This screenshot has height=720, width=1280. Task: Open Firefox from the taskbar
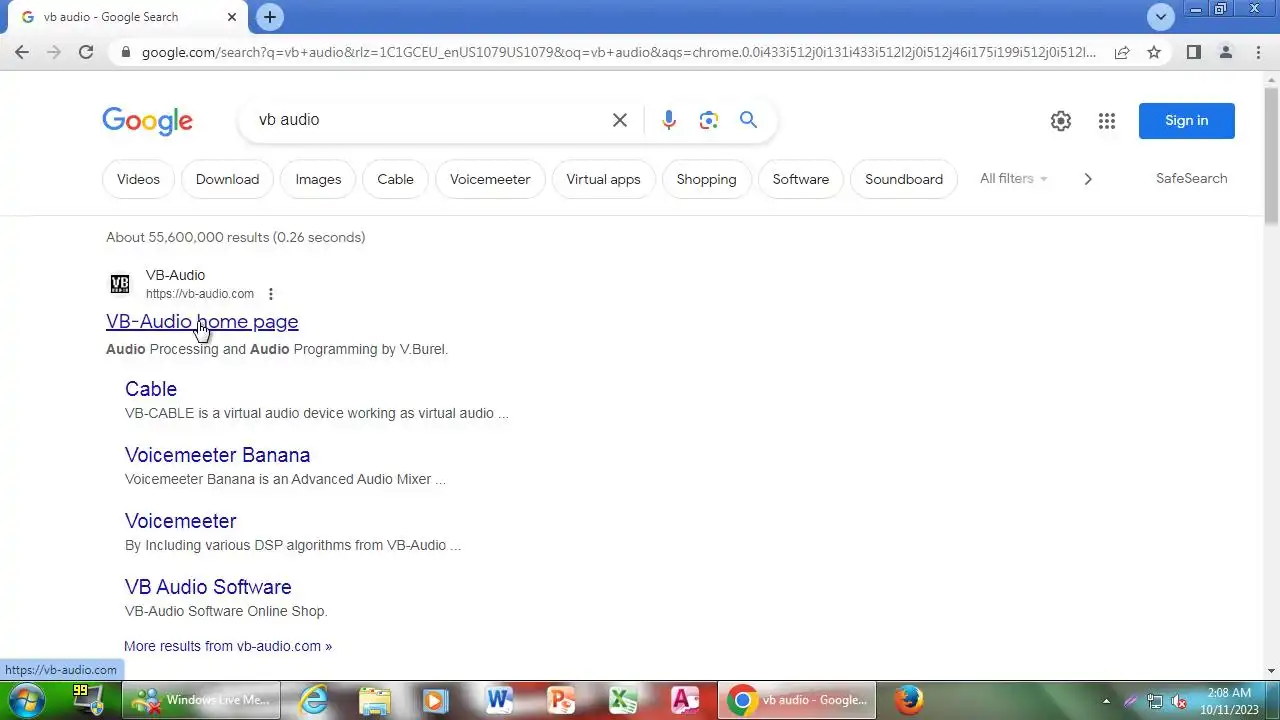pyautogui.click(x=908, y=700)
